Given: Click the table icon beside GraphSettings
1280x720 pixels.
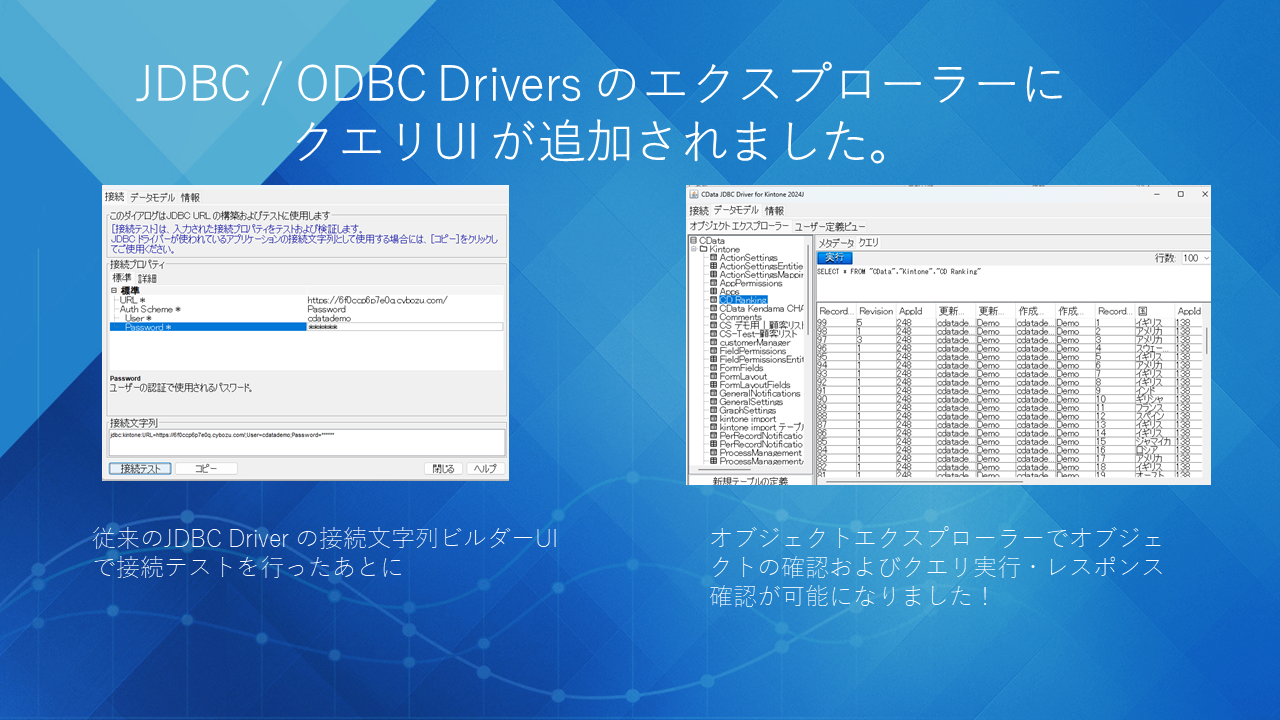Looking at the screenshot, I should [713, 410].
